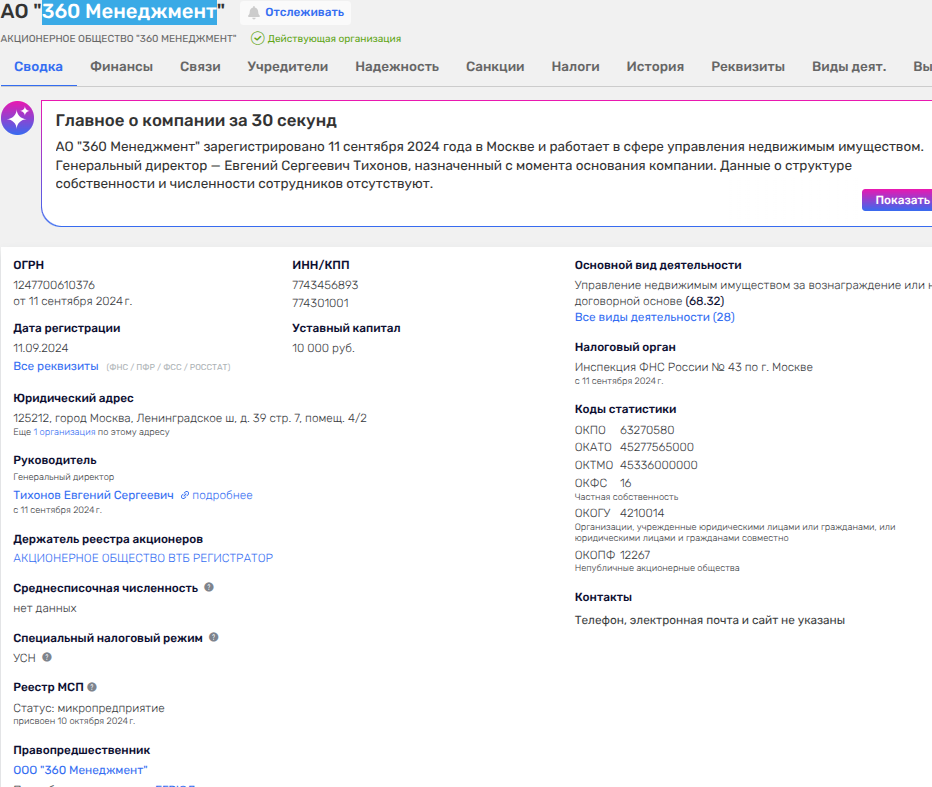Open predecessor ООО "360 Менеджмент" link
932x787 pixels.
pos(80,769)
